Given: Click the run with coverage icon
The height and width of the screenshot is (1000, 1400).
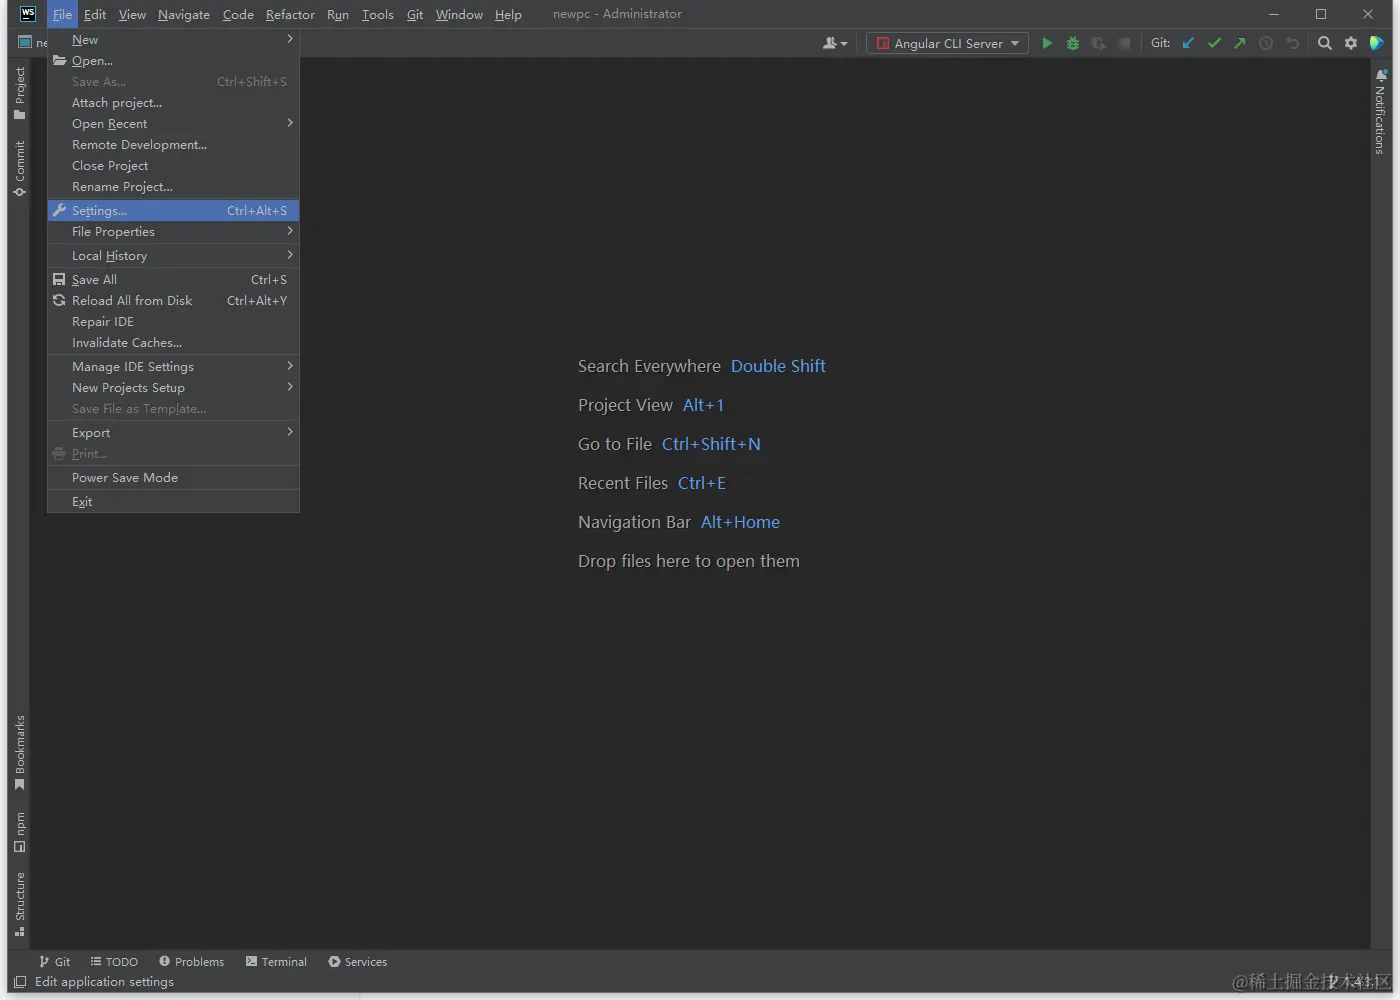Looking at the screenshot, I should click(x=1099, y=43).
